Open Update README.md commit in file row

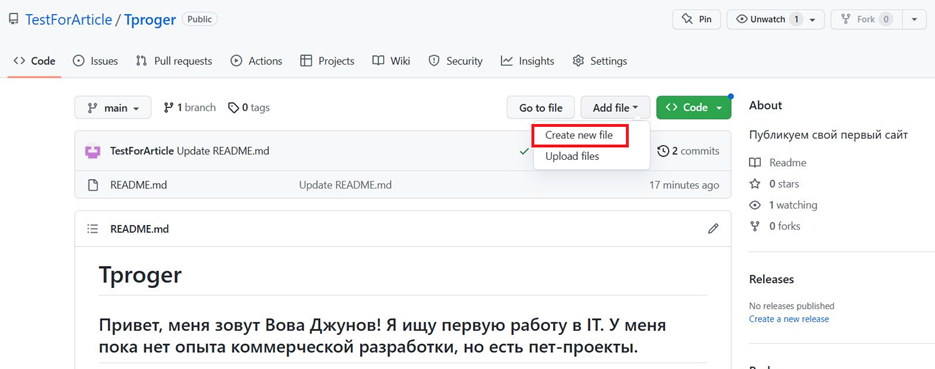coord(345,185)
